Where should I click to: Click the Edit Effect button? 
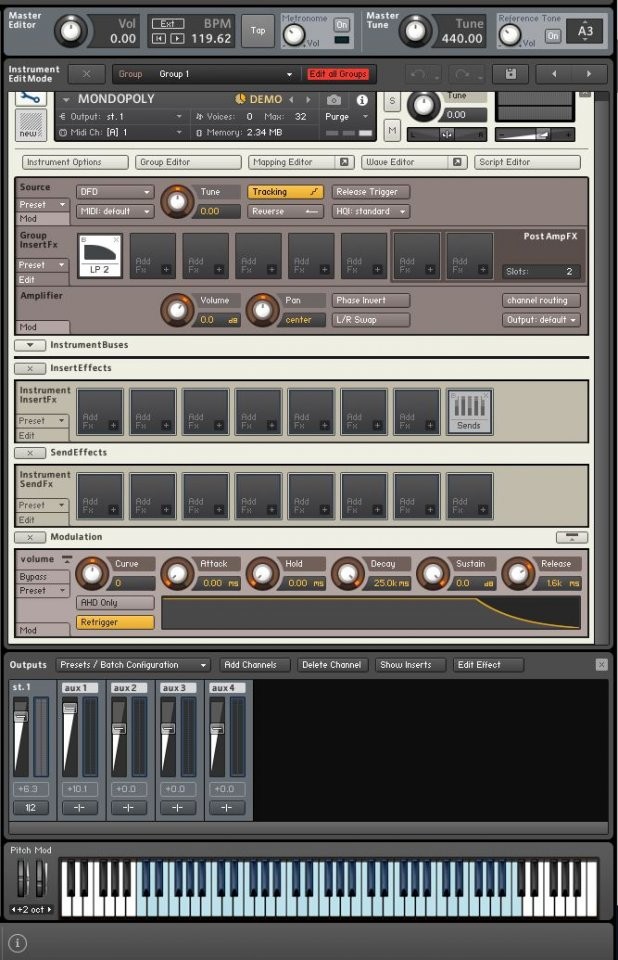point(488,665)
